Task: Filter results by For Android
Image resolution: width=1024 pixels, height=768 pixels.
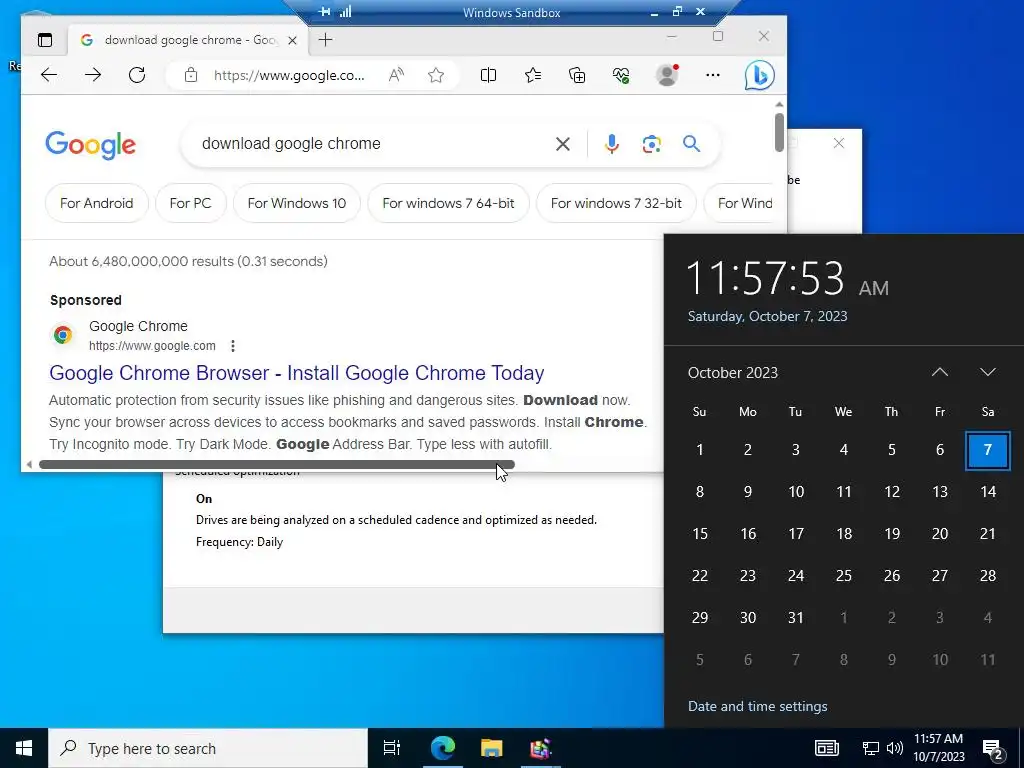Action: (97, 203)
